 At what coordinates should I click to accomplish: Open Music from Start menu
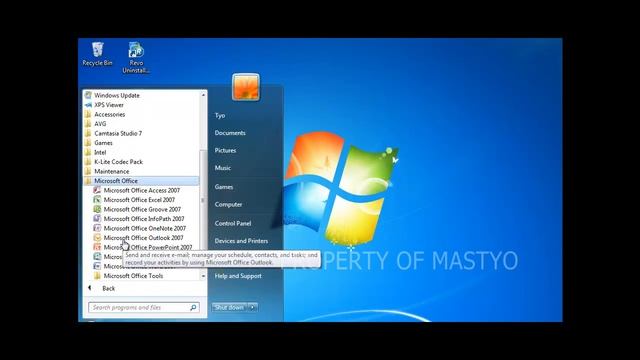click(x=223, y=168)
